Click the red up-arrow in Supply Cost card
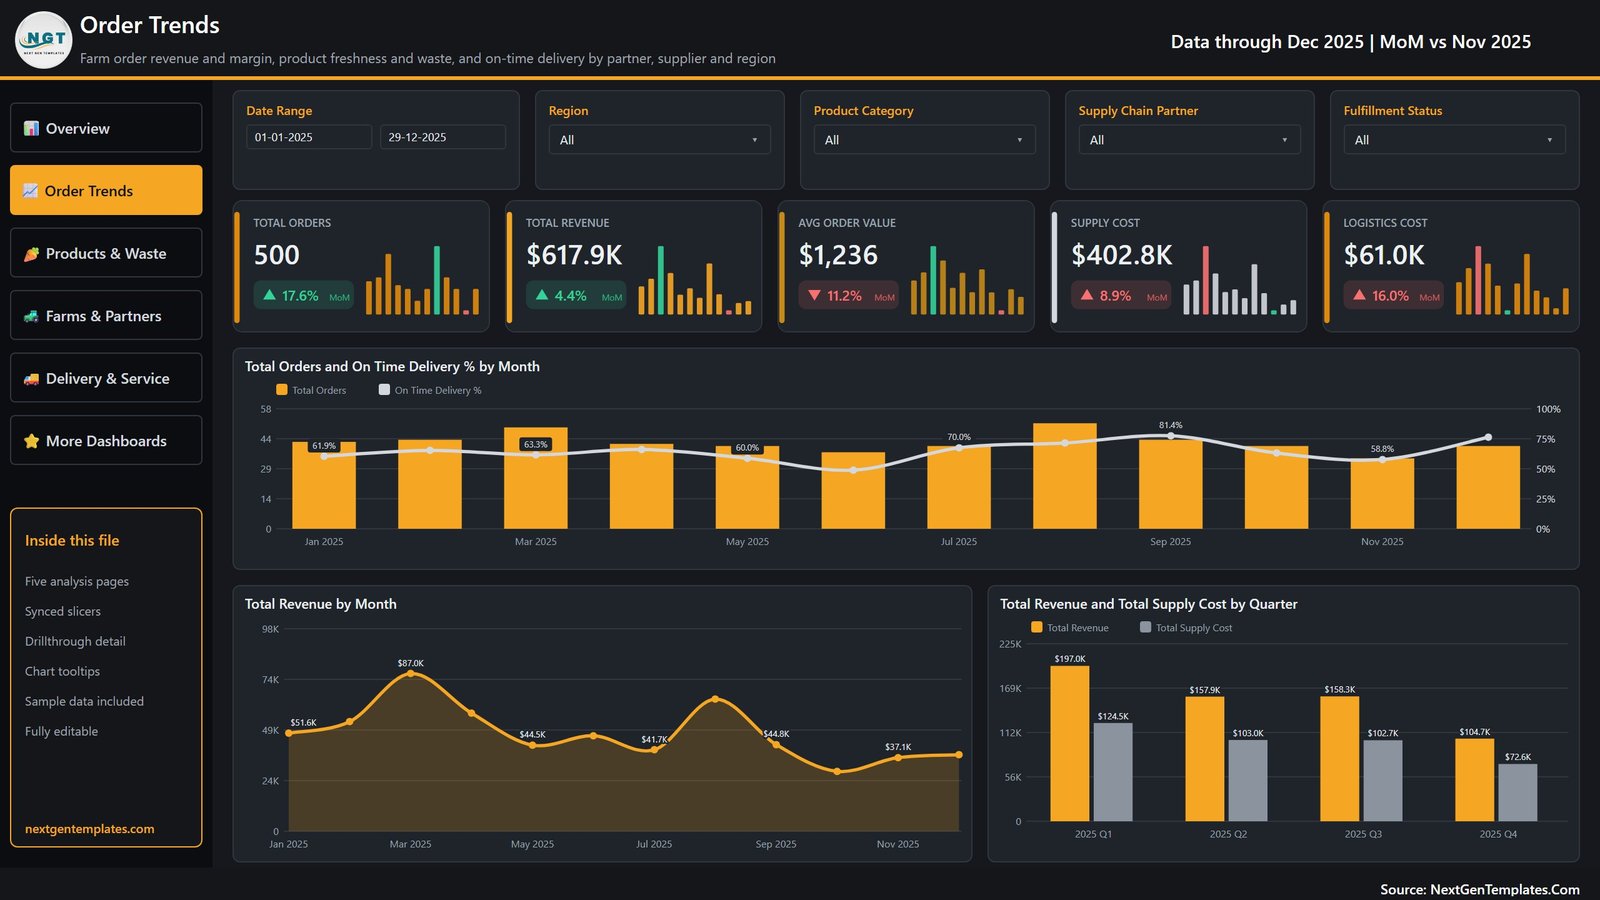The image size is (1600, 900). 1087,295
